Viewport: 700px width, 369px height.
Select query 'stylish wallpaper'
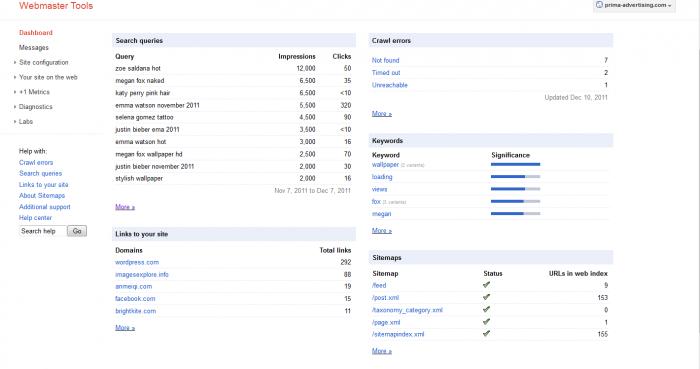coord(139,178)
